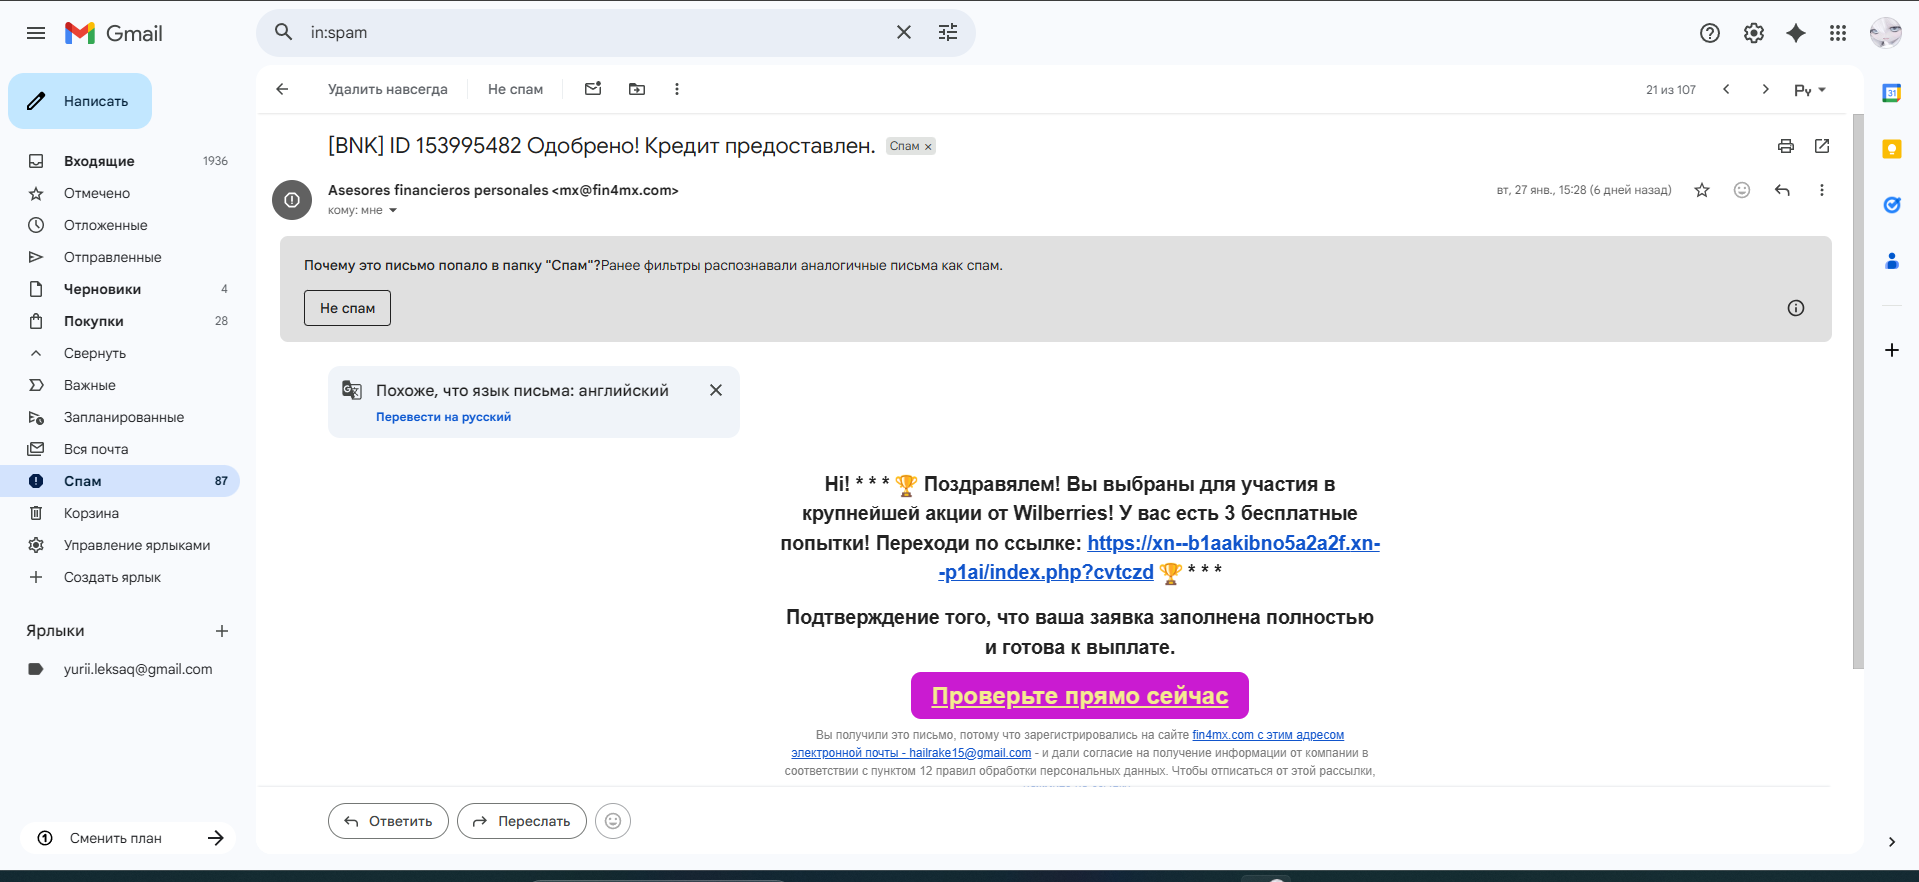Open Google Calendar side panel

[1892, 93]
